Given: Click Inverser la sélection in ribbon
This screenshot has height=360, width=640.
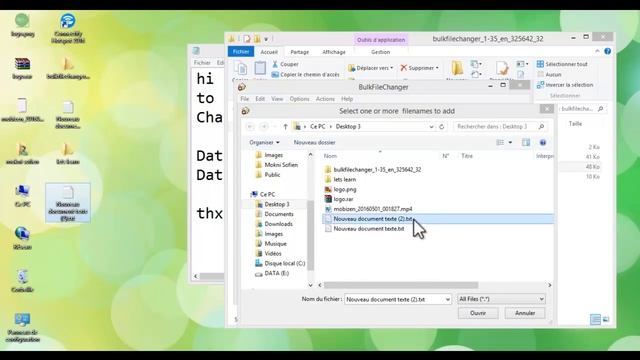Looking at the screenshot, I should 565,85.
